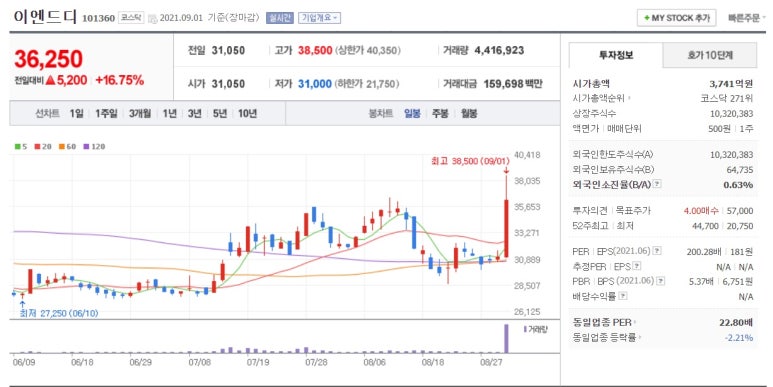Click the 0.63% foreign ownership ratio
The image size is (773, 387).
tap(738, 184)
